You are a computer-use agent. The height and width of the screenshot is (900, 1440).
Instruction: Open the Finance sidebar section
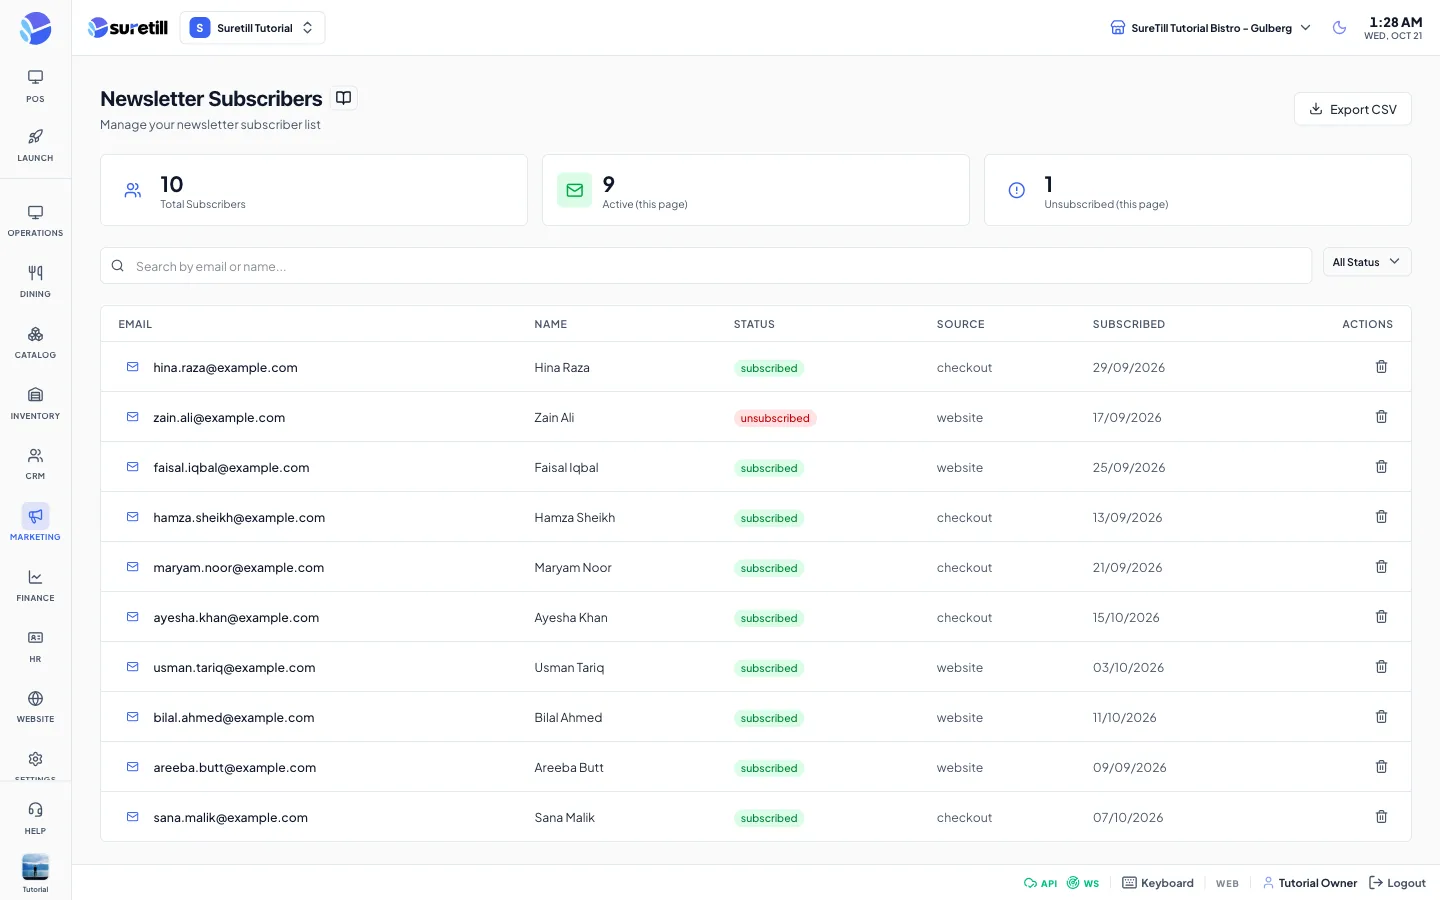point(35,585)
